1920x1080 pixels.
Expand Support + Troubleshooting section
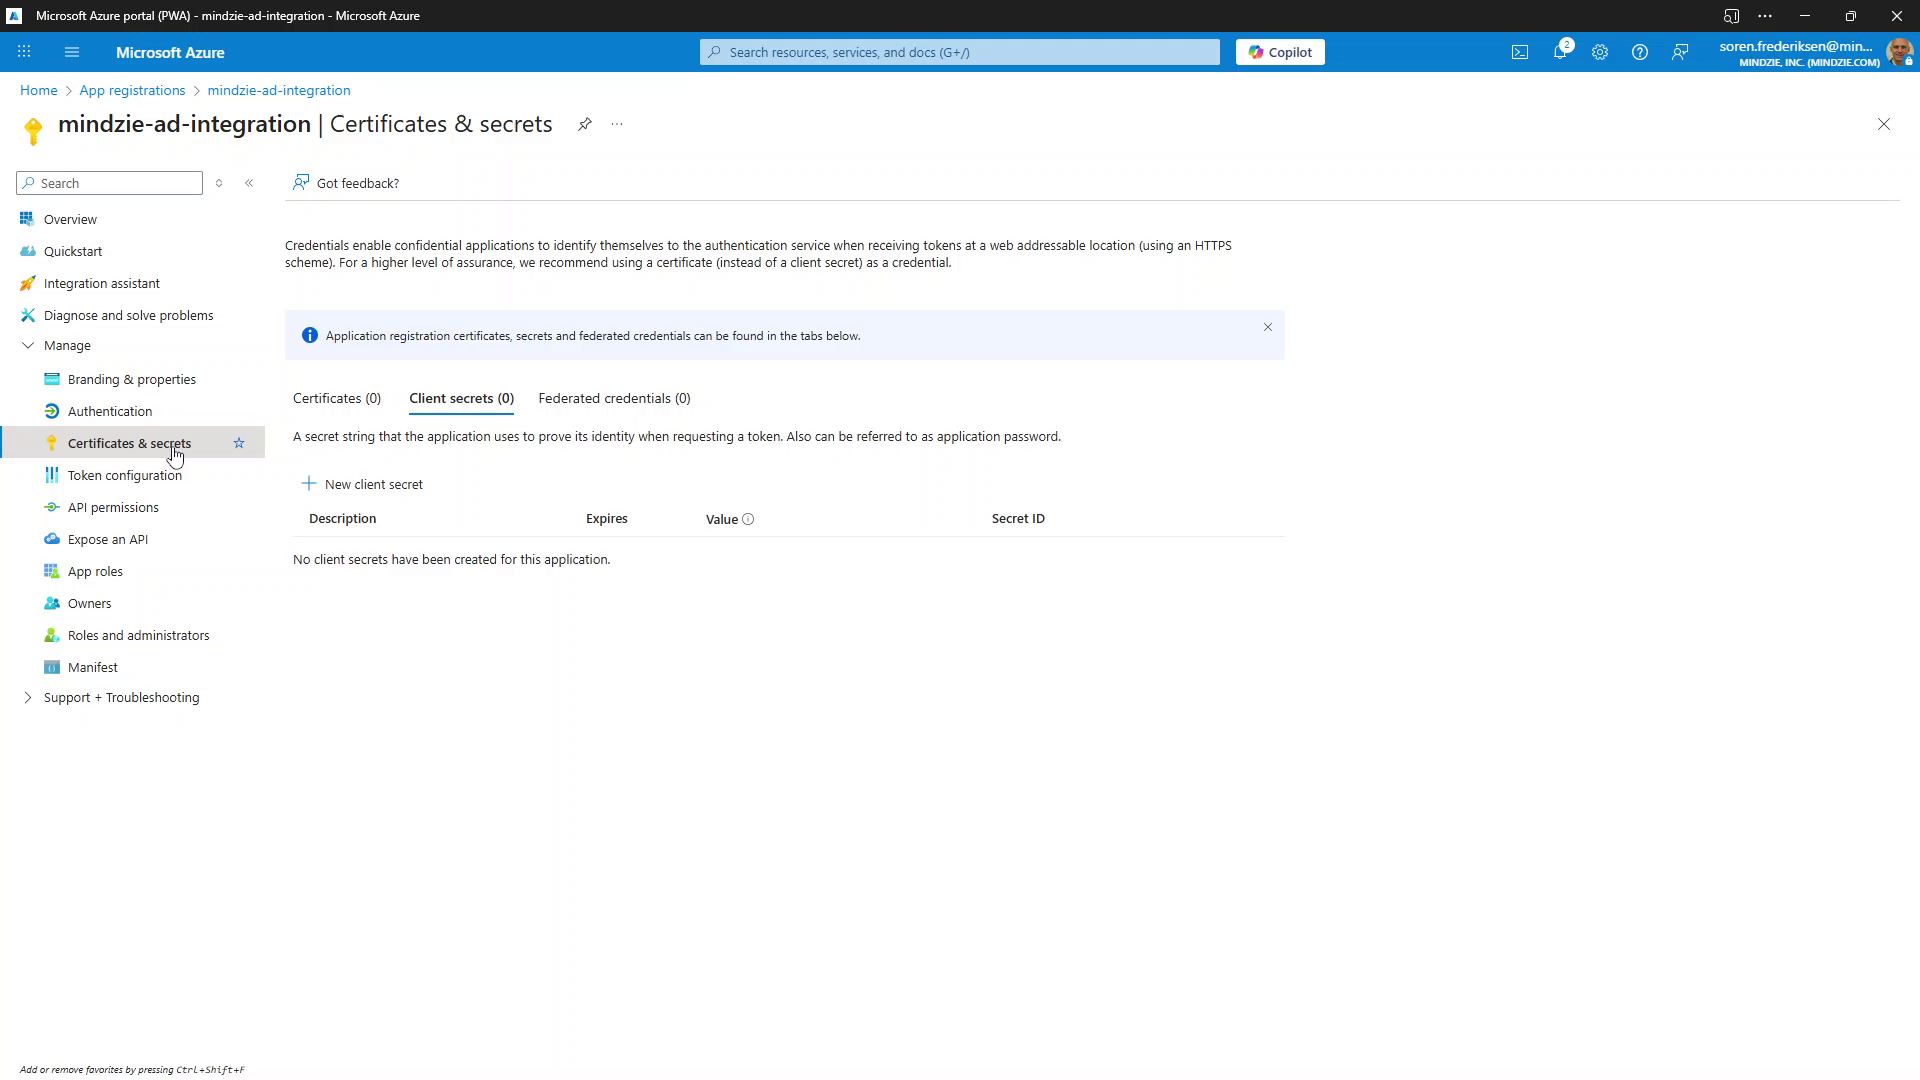pos(28,697)
